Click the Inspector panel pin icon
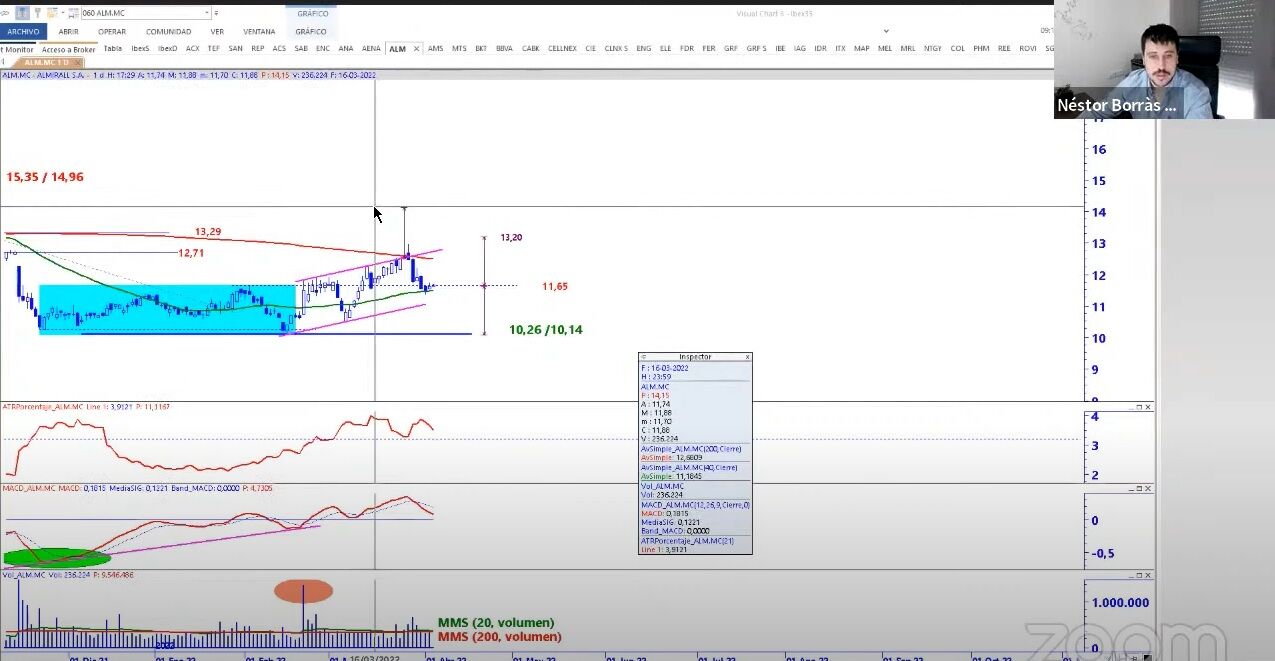 coord(643,357)
